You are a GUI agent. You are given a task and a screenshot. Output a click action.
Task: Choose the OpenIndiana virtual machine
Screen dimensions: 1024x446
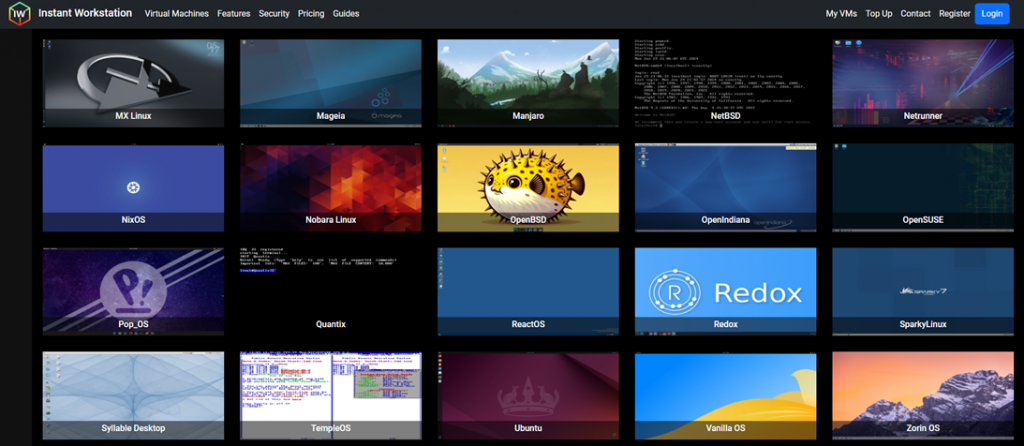coord(726,188)
